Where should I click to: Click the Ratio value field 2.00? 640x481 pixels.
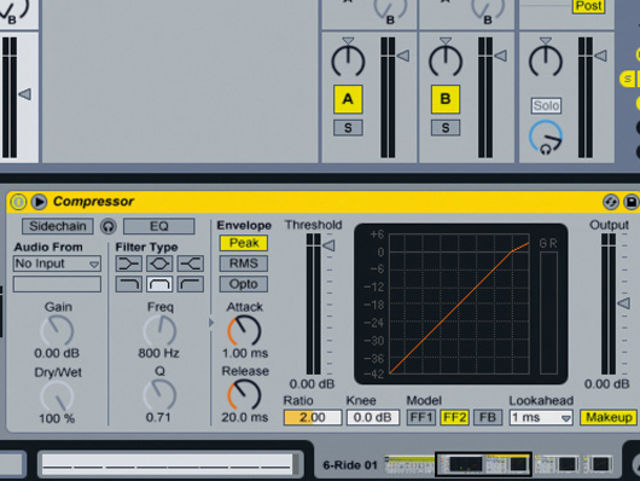tap(313, 418)
